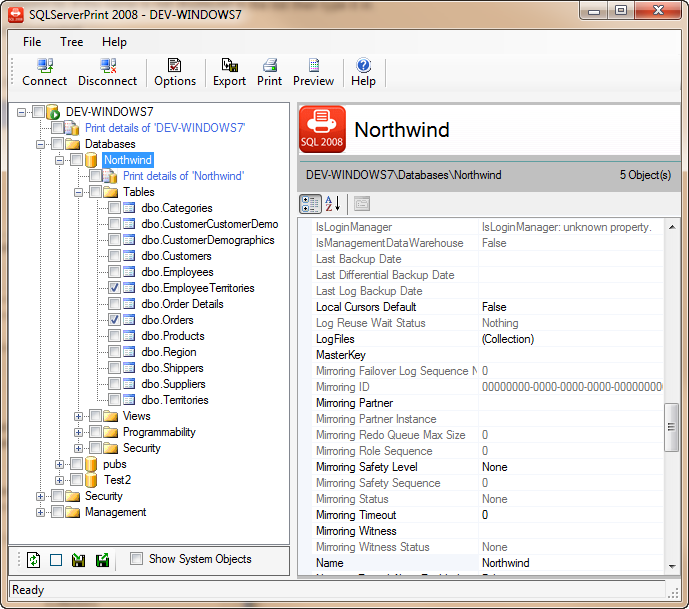Click 'Print details of DEV-WINDOWS7' link
The height and width of the screenshot is (609, 689).
coord(165,128)
